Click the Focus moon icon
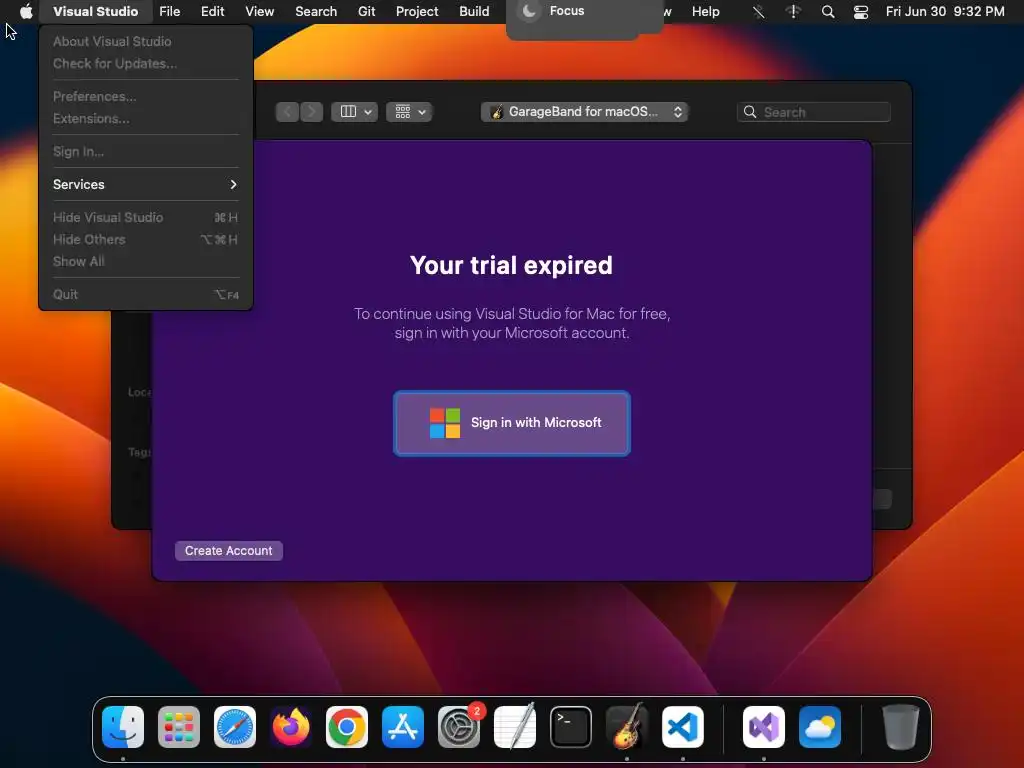 [530, 11]
